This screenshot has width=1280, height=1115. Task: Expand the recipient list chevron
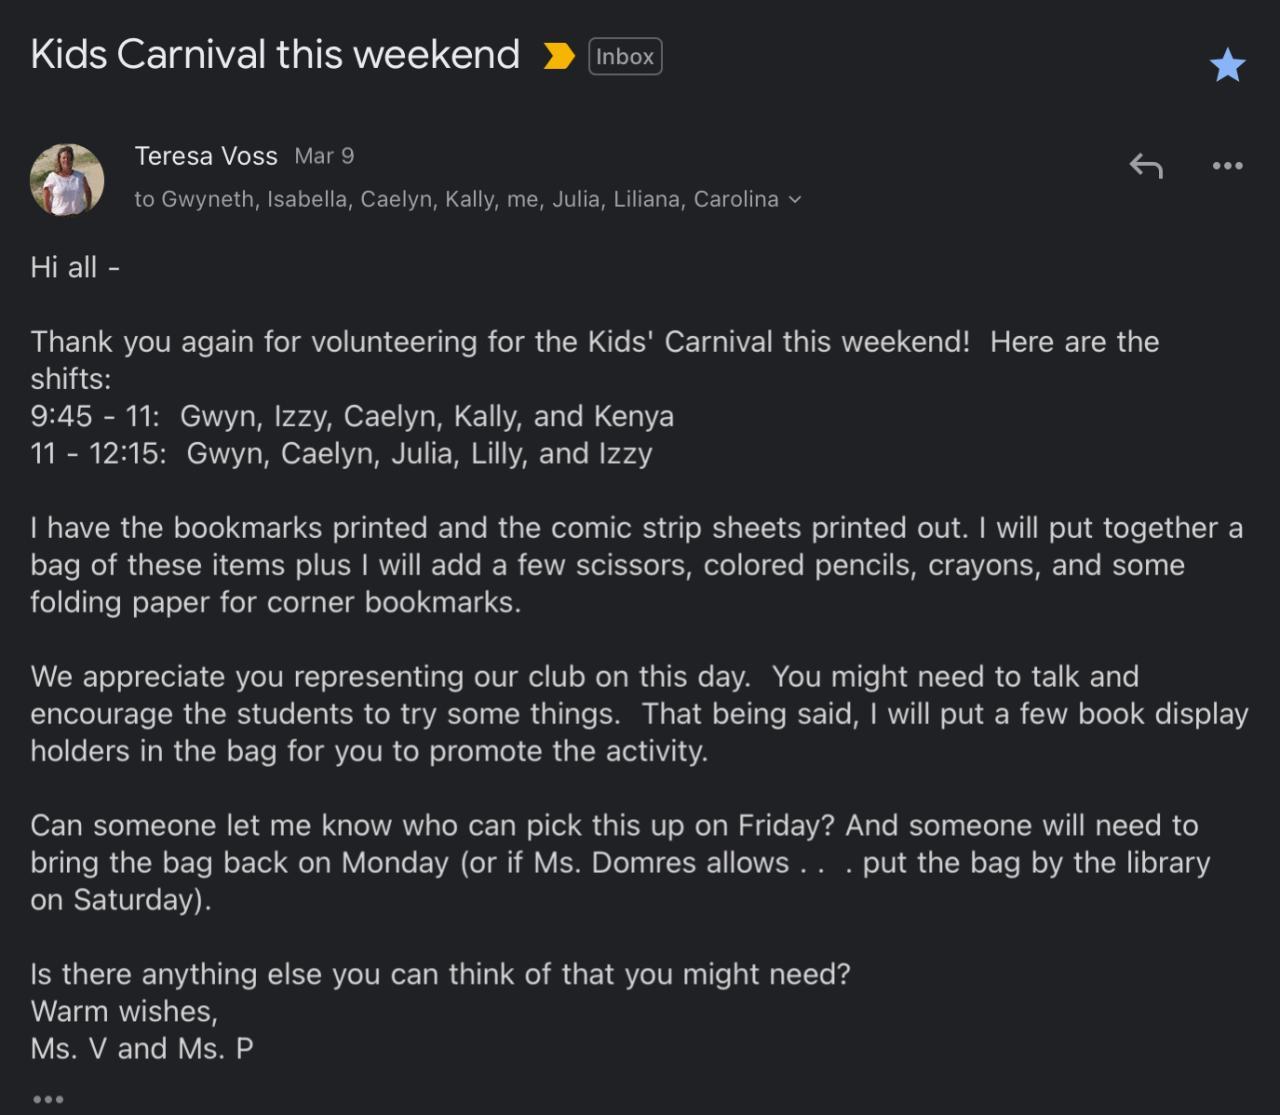pos(795,200)
